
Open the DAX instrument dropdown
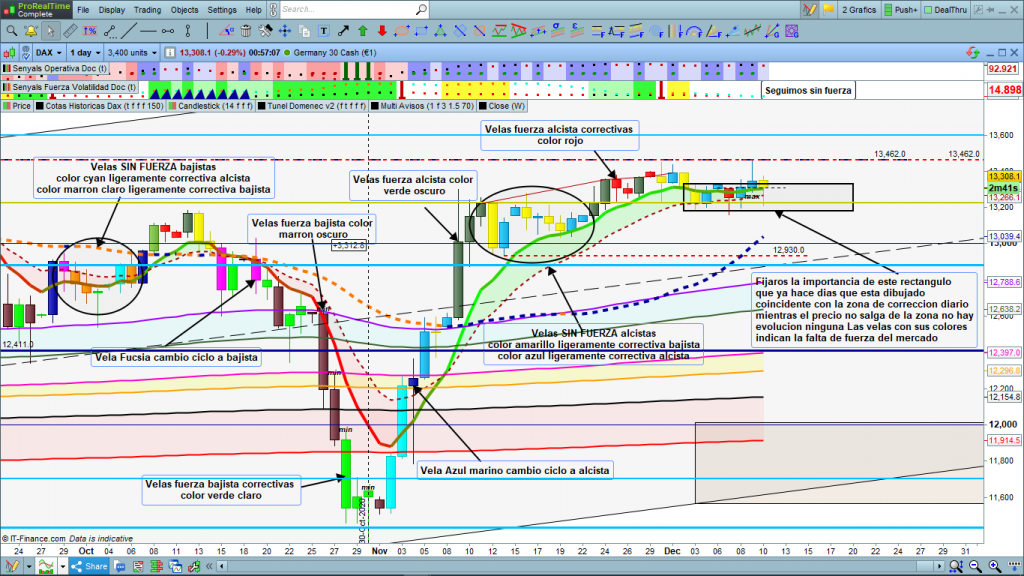pos(48,51)
